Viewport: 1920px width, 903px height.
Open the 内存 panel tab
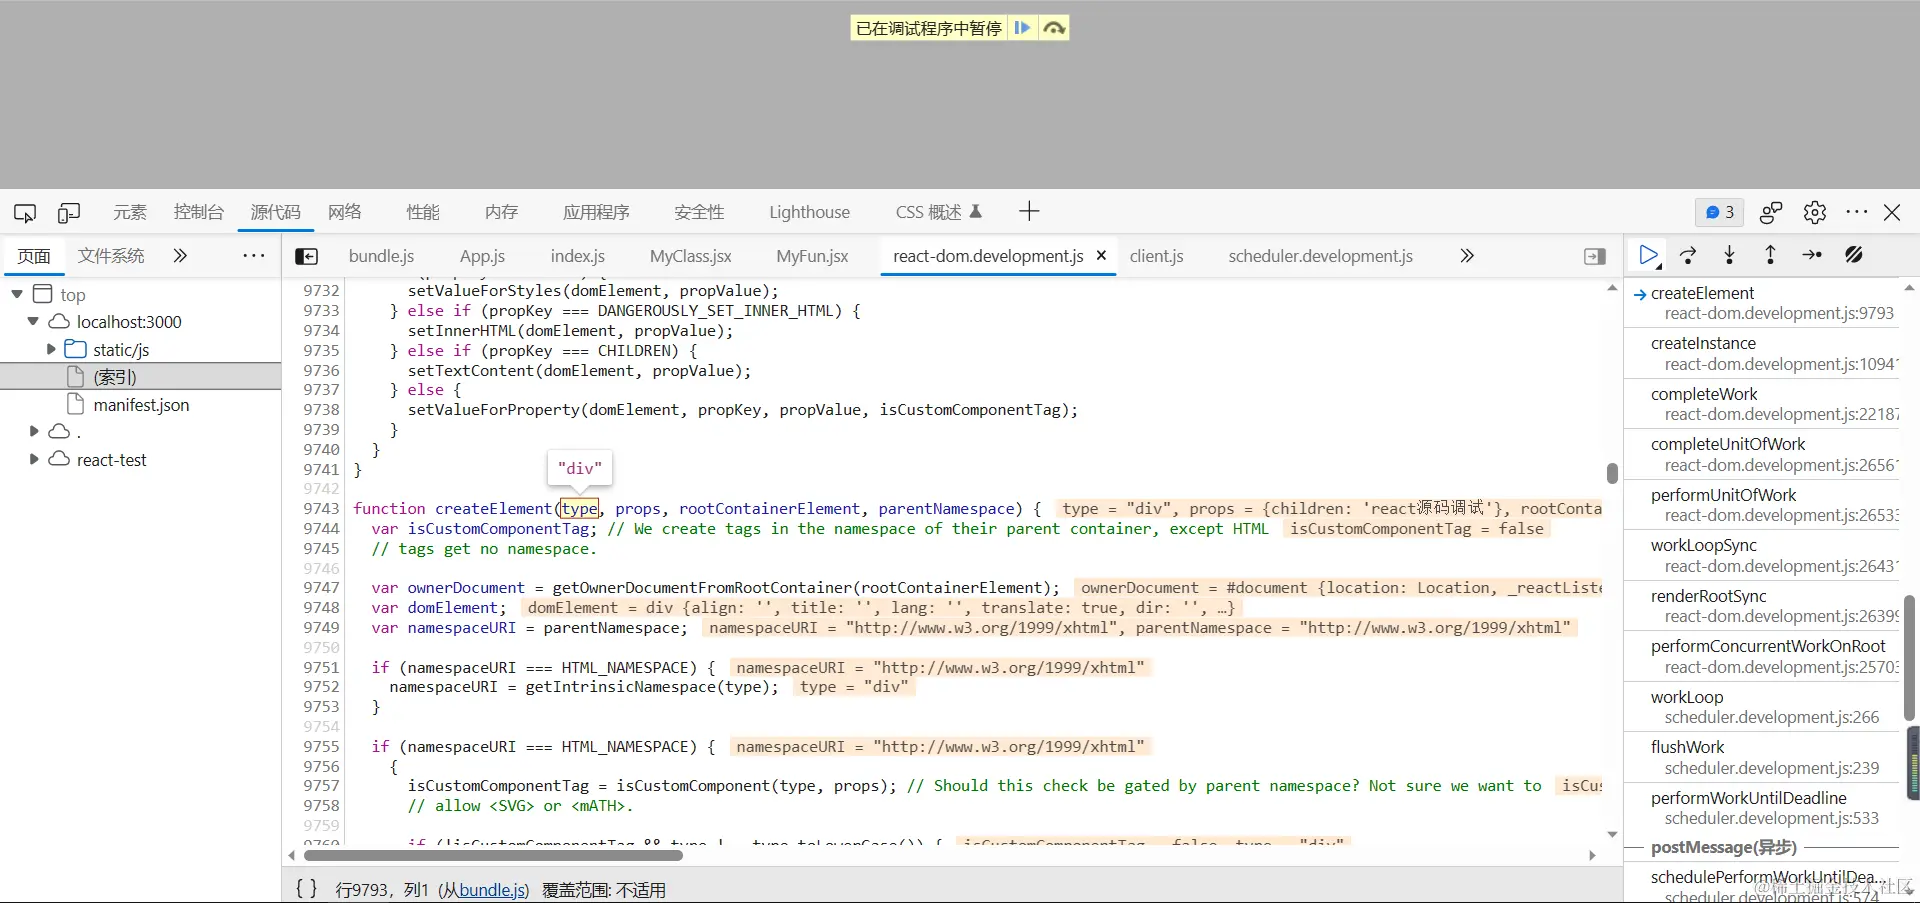click(x=501, y=212)
